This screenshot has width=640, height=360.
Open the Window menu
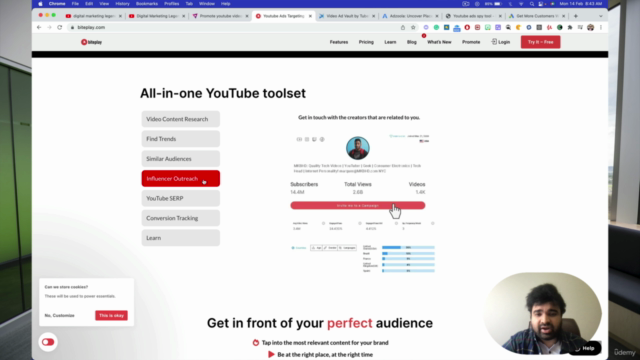click(x=207, y=4)
